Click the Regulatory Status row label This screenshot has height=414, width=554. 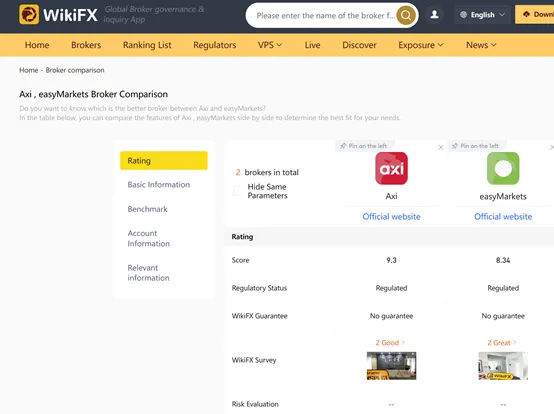pos(259,288)
